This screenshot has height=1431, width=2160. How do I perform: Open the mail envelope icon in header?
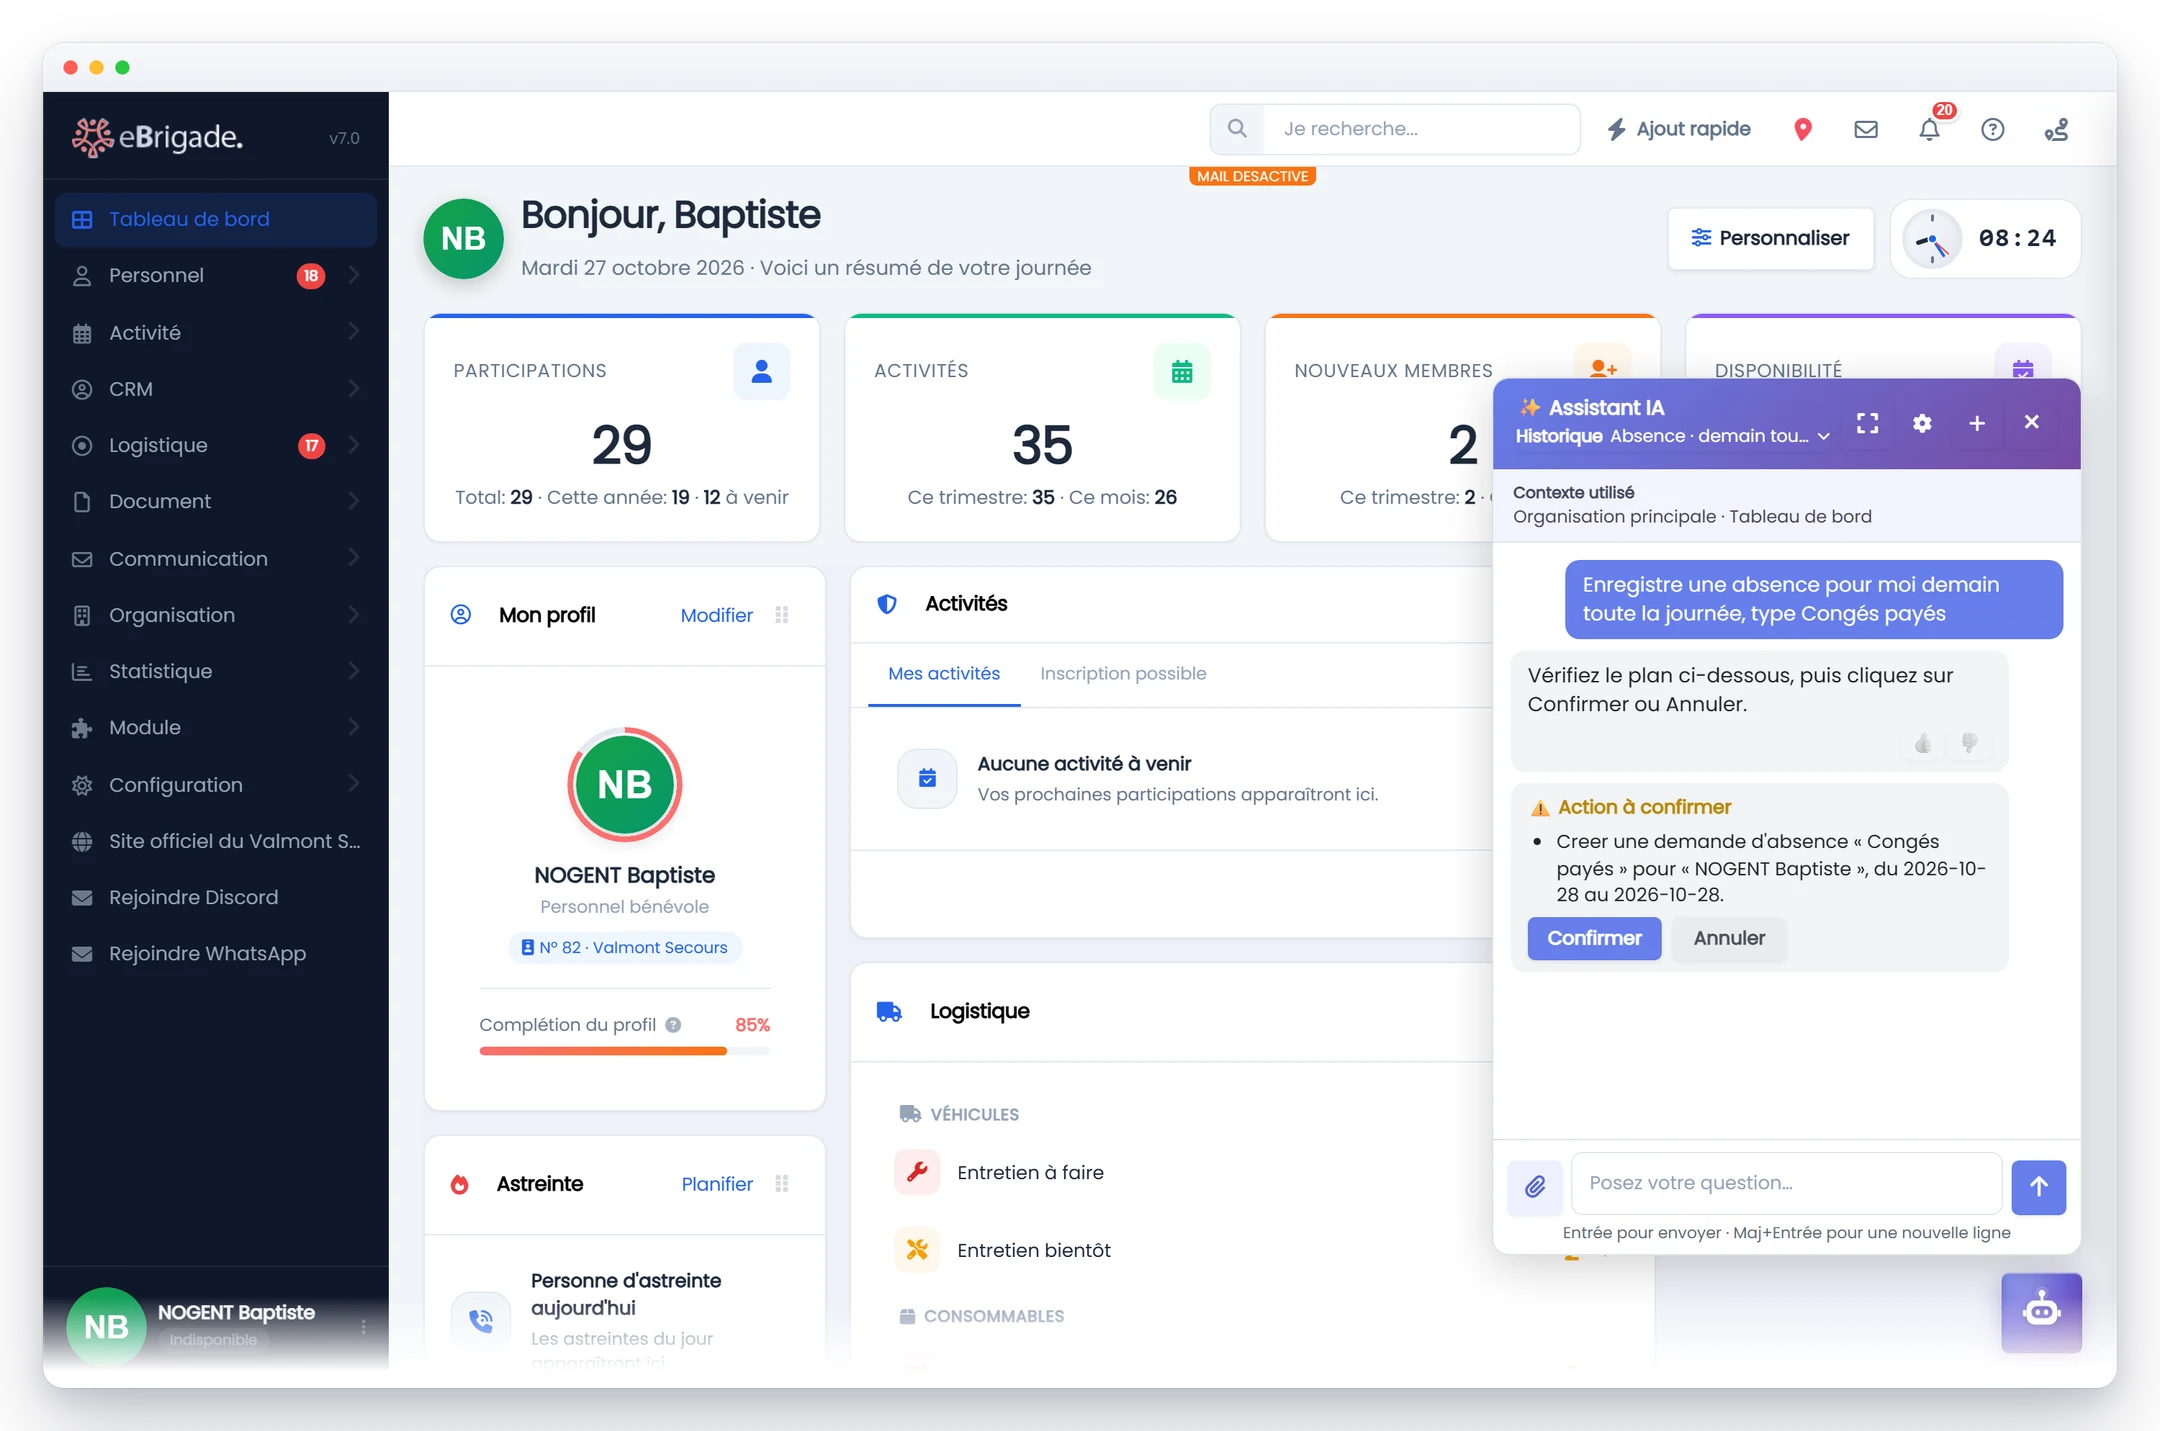(1865, 129)
